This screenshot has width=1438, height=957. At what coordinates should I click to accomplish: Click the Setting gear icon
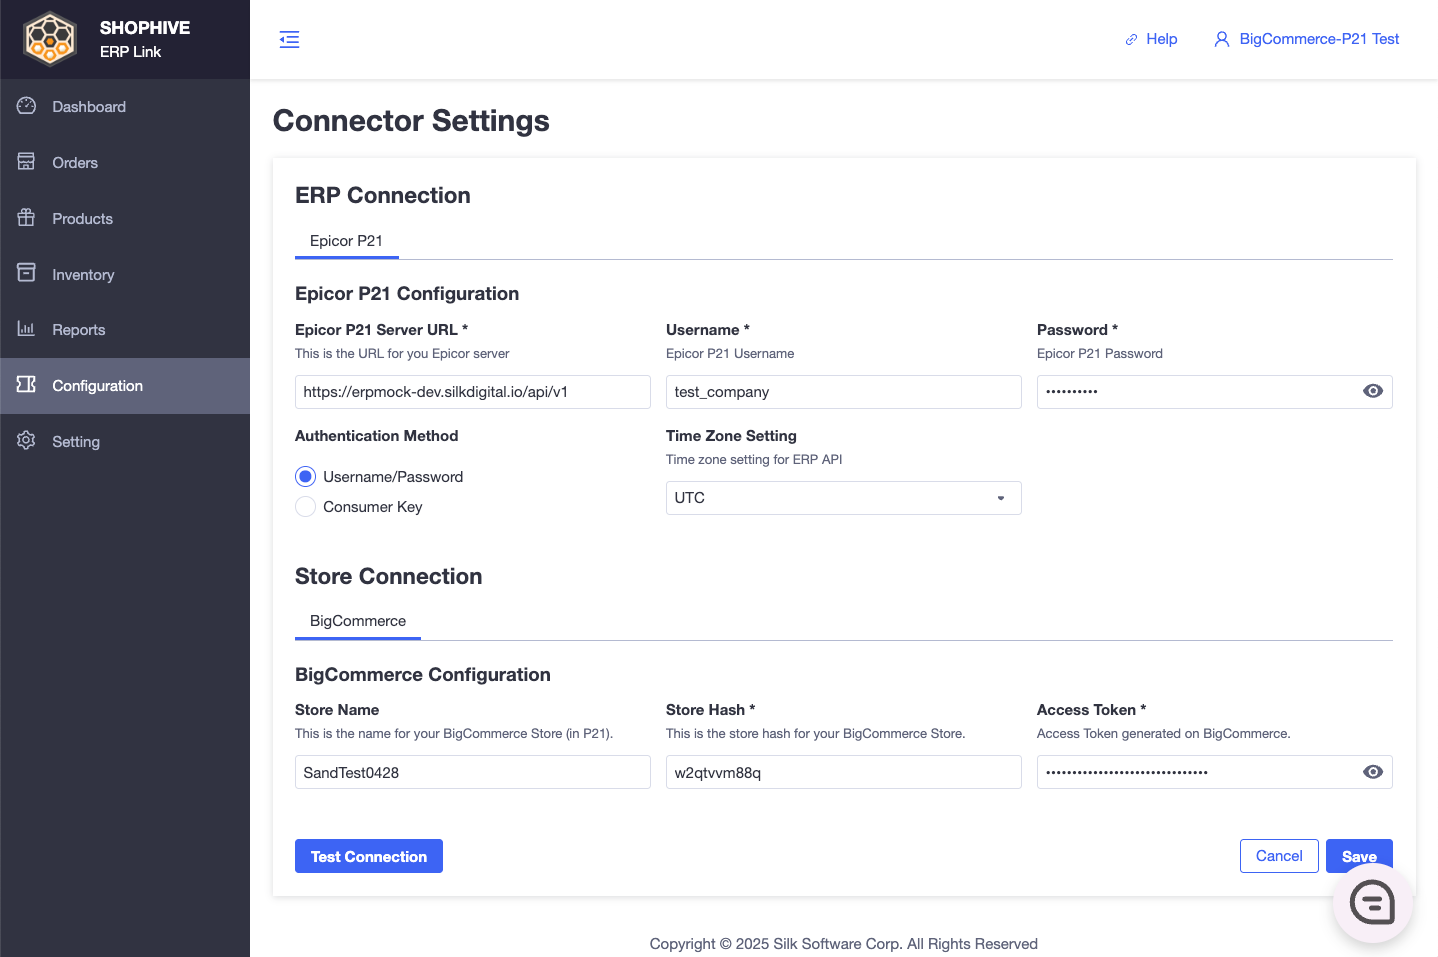click(x=27, y=441)
